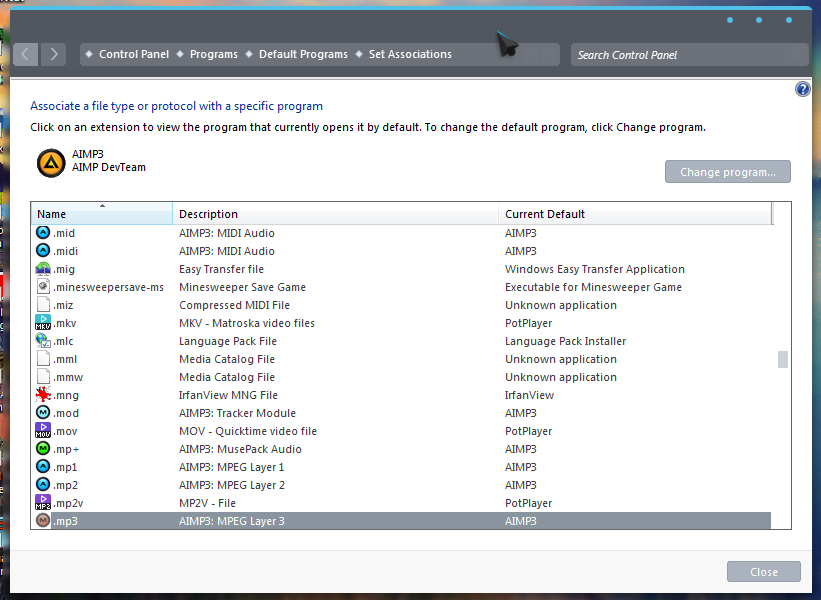Click the file icon beside .mid
Screen dimensions: 821x600
[43, 232]
